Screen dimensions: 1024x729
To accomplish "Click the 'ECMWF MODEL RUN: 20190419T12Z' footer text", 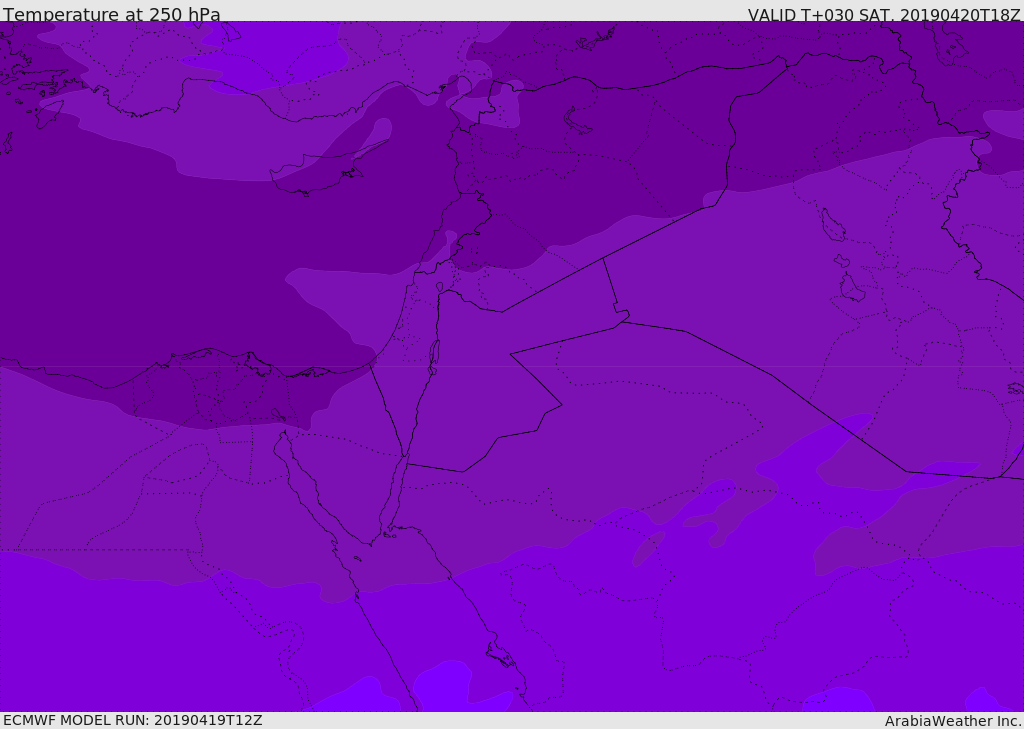I will click(x=133, y=720).
